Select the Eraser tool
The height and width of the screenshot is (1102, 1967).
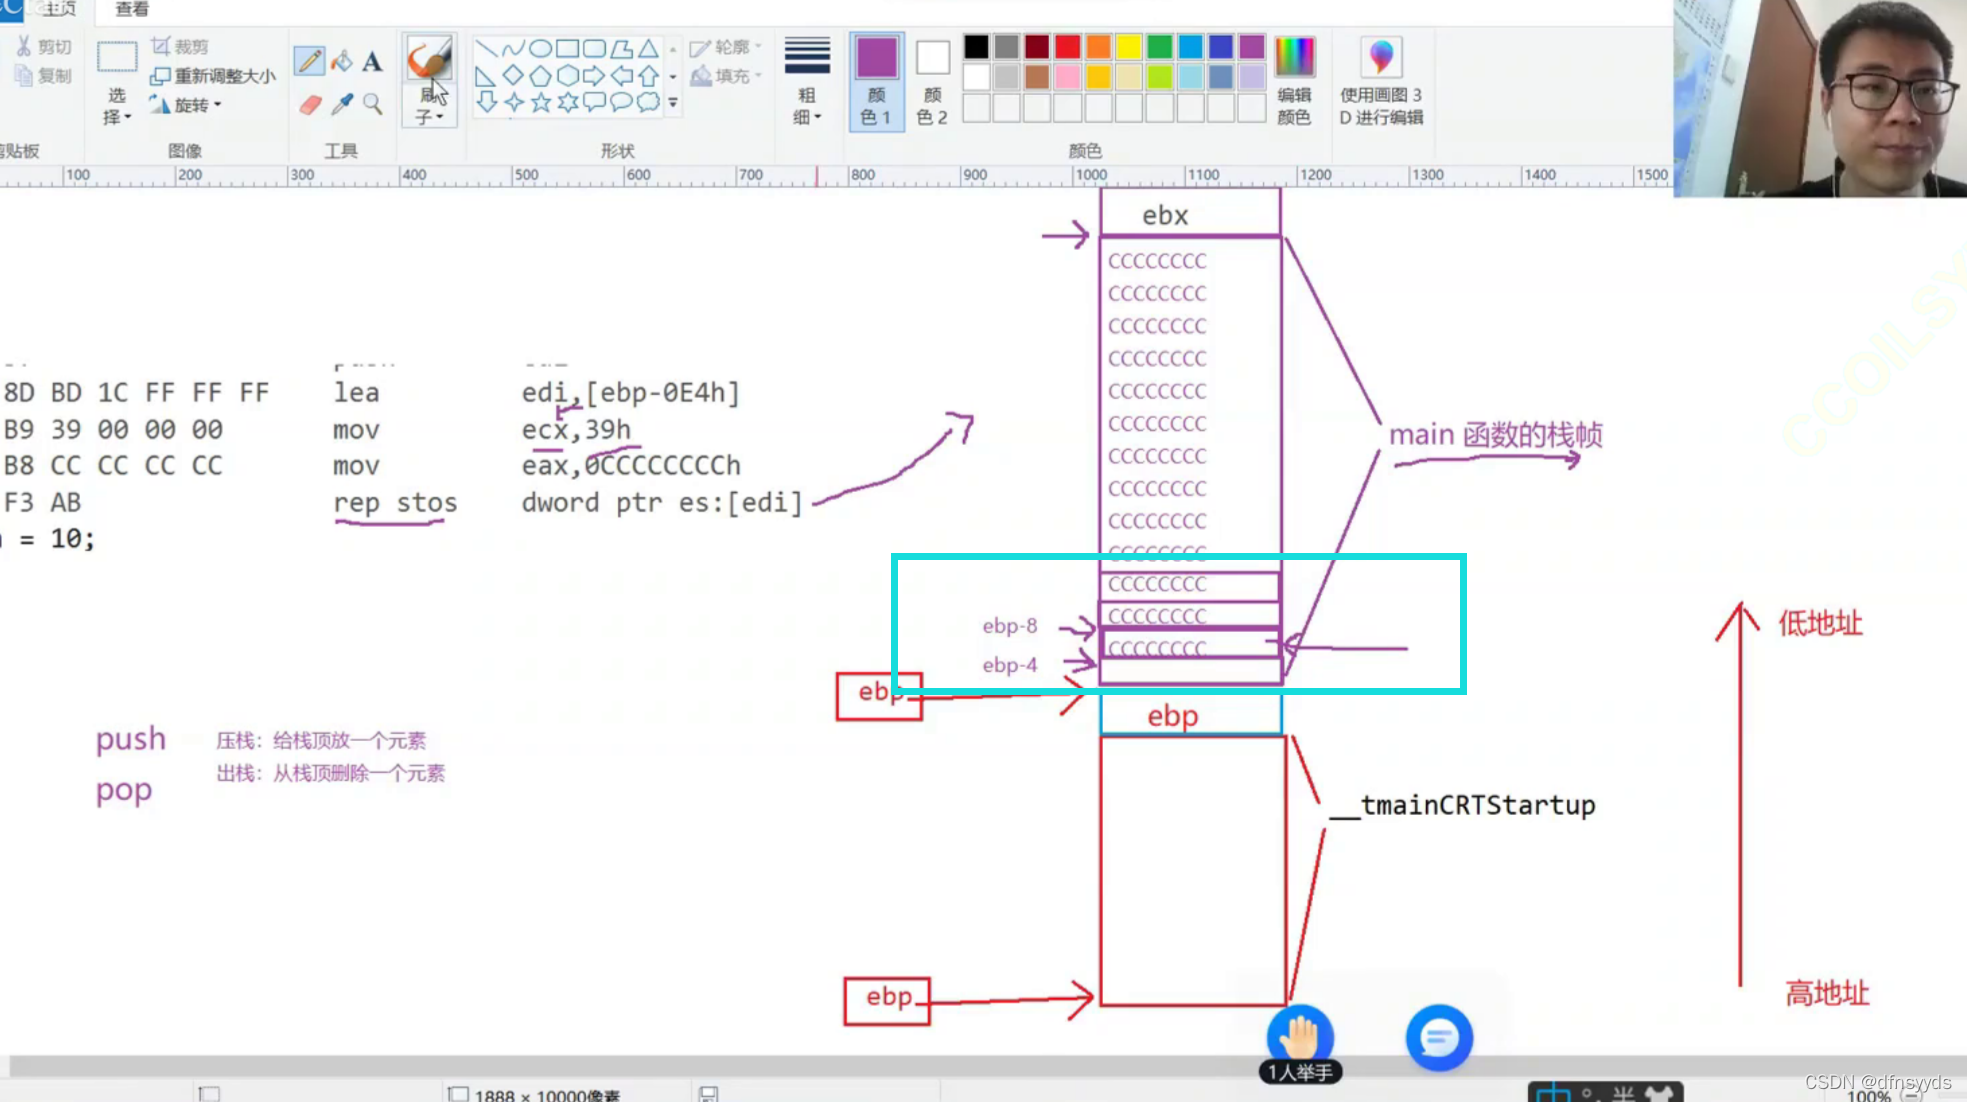[x=310, y=104]
